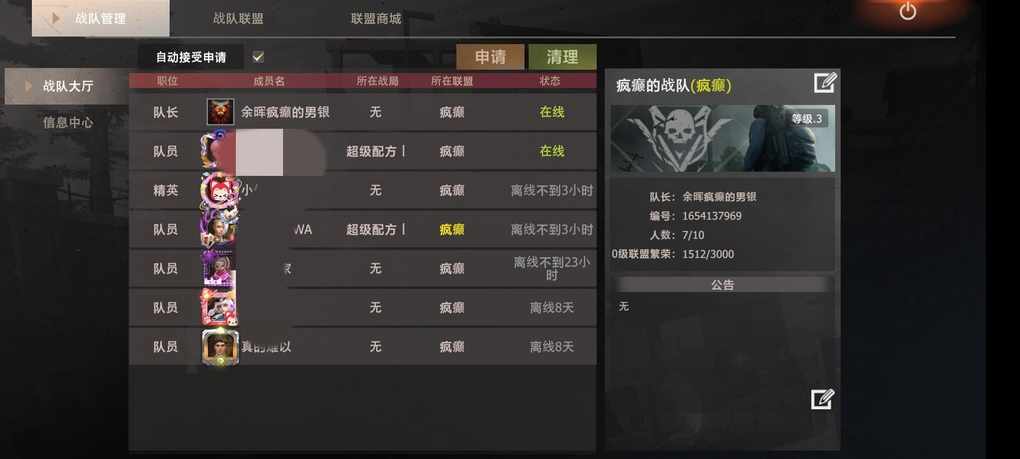Open 信息中心 in the sidebar
The height and width of the screenshot is (459, 1020).
[68, 122]
